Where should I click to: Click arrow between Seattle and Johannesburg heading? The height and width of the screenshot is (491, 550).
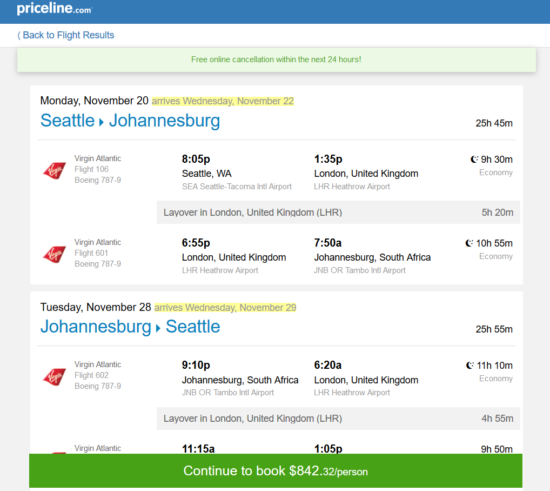pyautogui.click(x=101, y=122)
